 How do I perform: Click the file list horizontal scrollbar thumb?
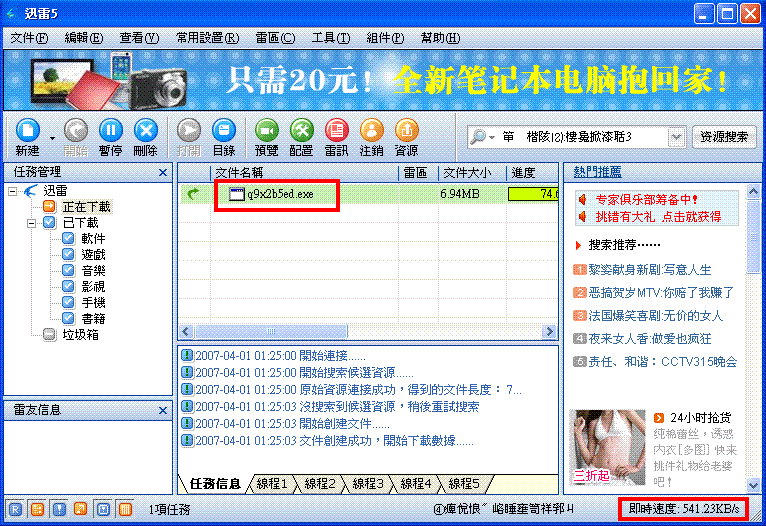(271, 332)
